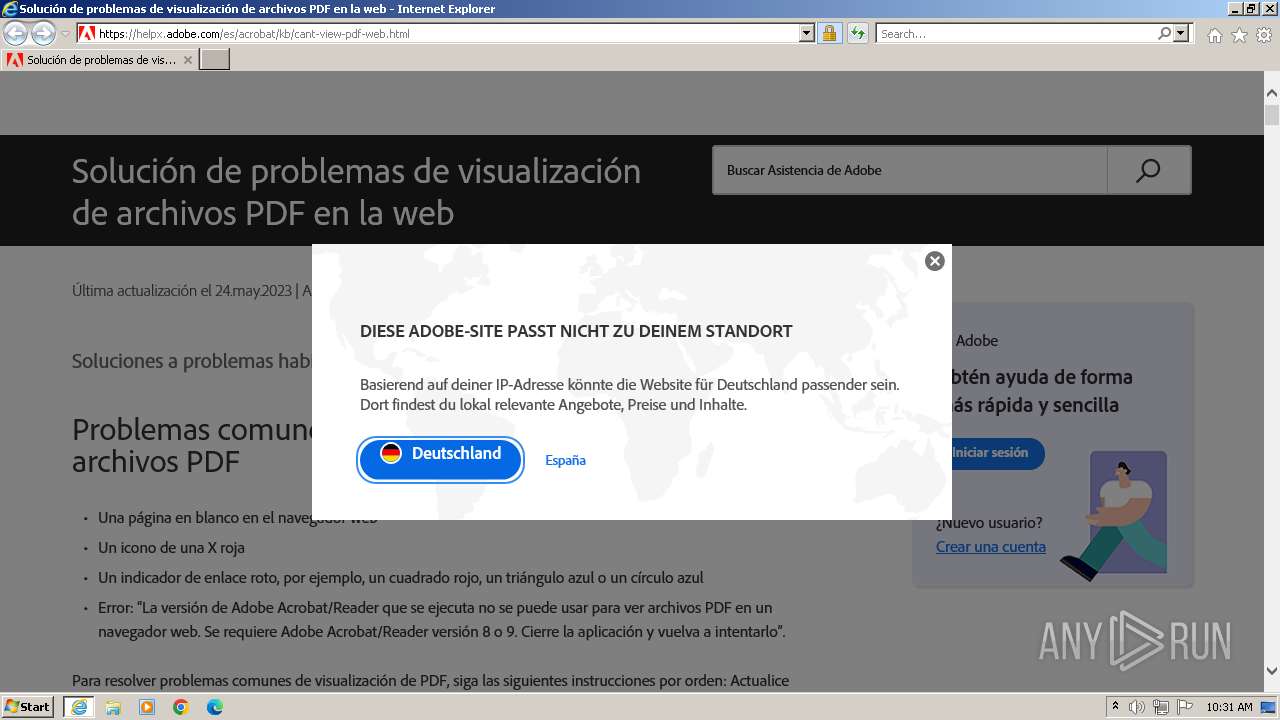Close the location popup dialog
Image resolution: width=1280 pixels, height=720 pixels.
coord(935,261)
